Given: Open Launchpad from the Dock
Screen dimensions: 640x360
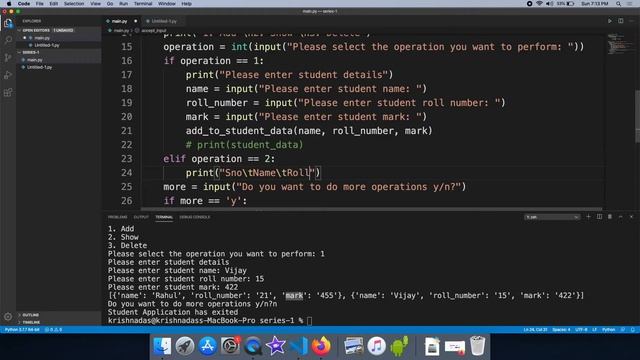Looking at the screenshot, I should (x=185, y=346).
